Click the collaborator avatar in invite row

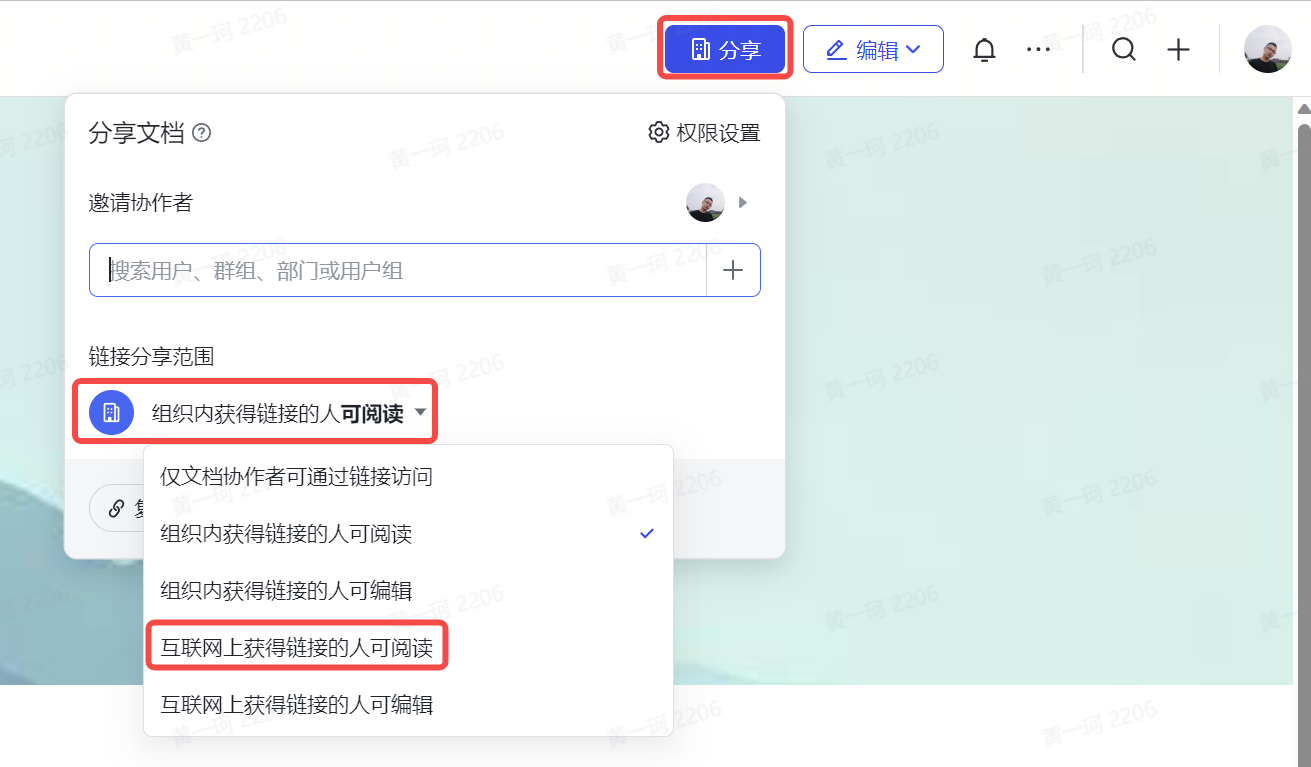[705, 203]
